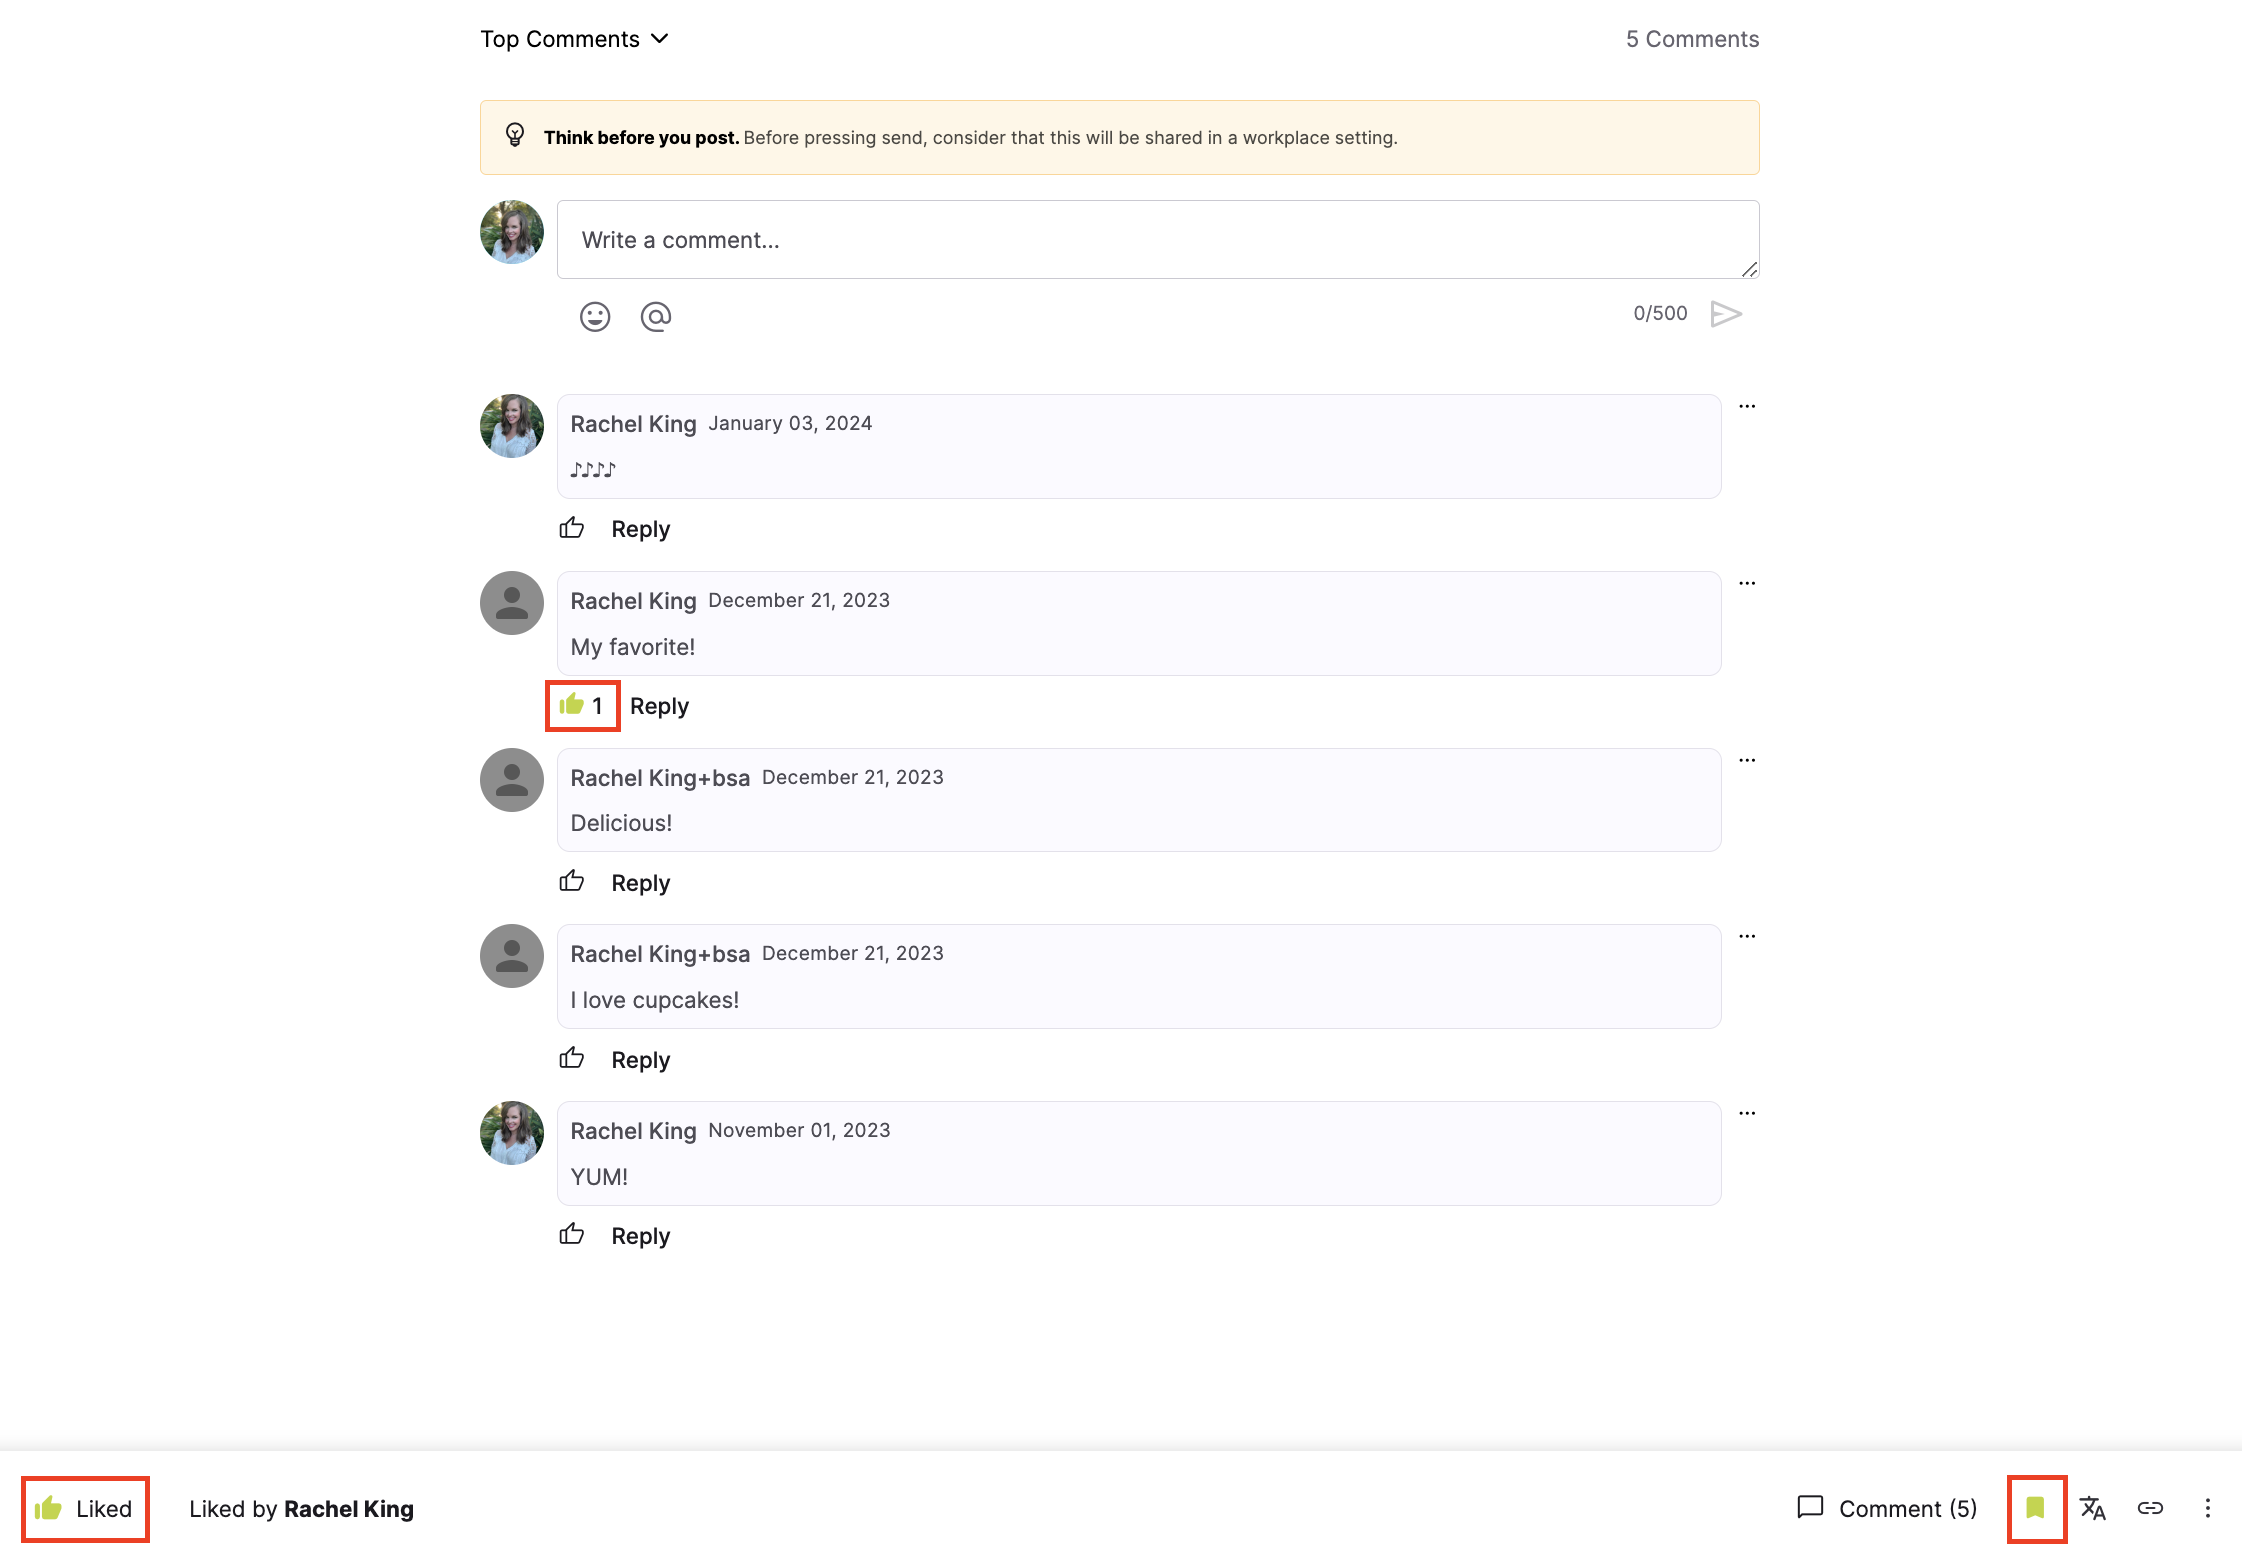
Task: Click the lightbulb icon in the notice banner
Action: pos(515,135)
